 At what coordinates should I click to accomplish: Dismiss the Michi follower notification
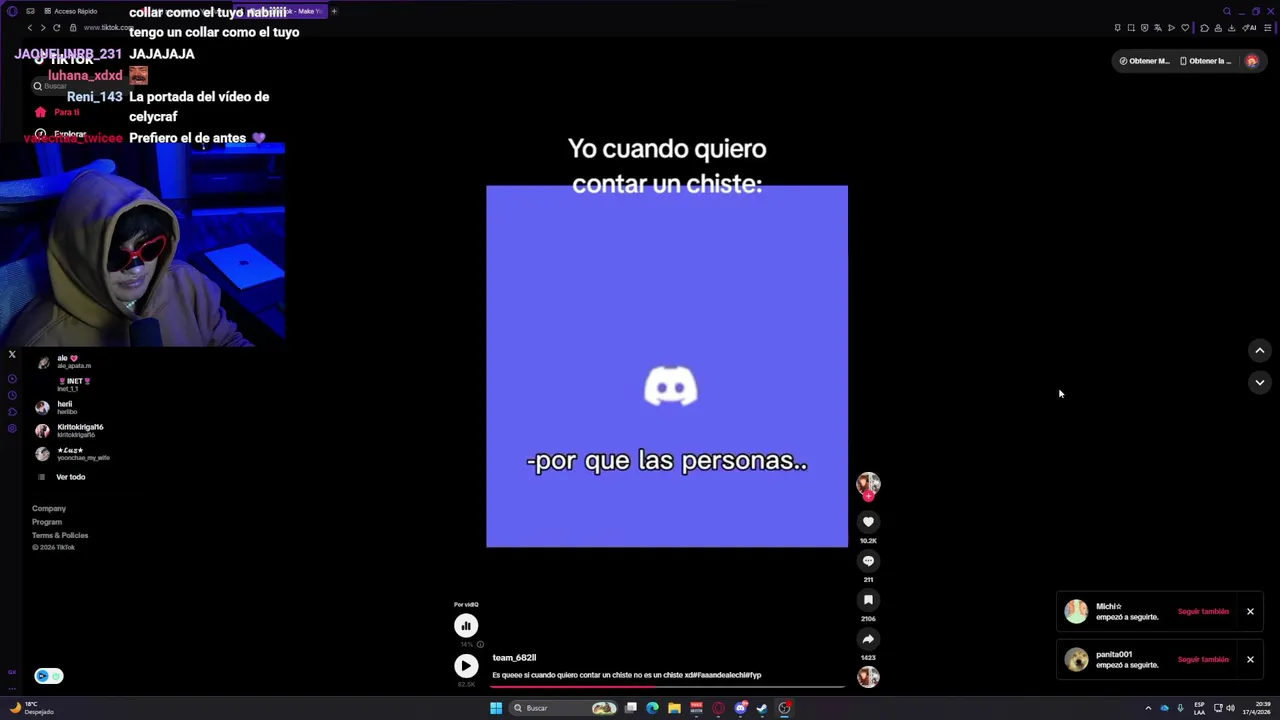coord(1250,612)
